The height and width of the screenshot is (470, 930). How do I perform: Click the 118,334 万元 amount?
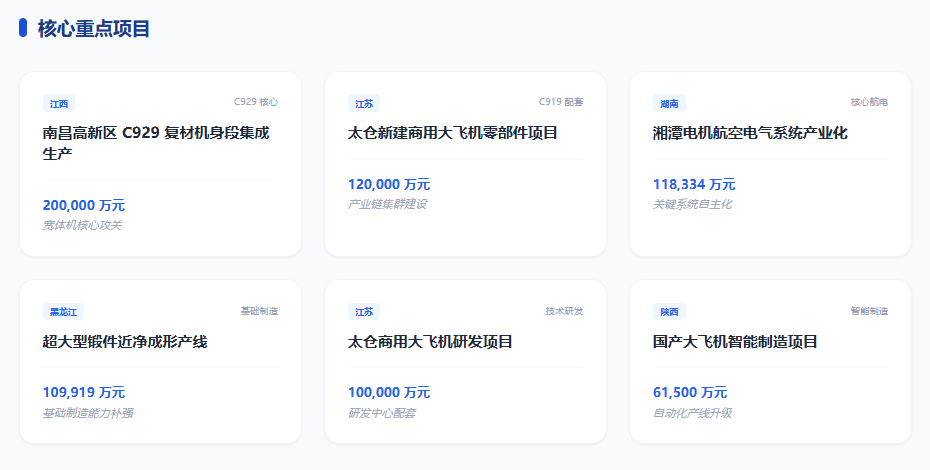(694, 184)
